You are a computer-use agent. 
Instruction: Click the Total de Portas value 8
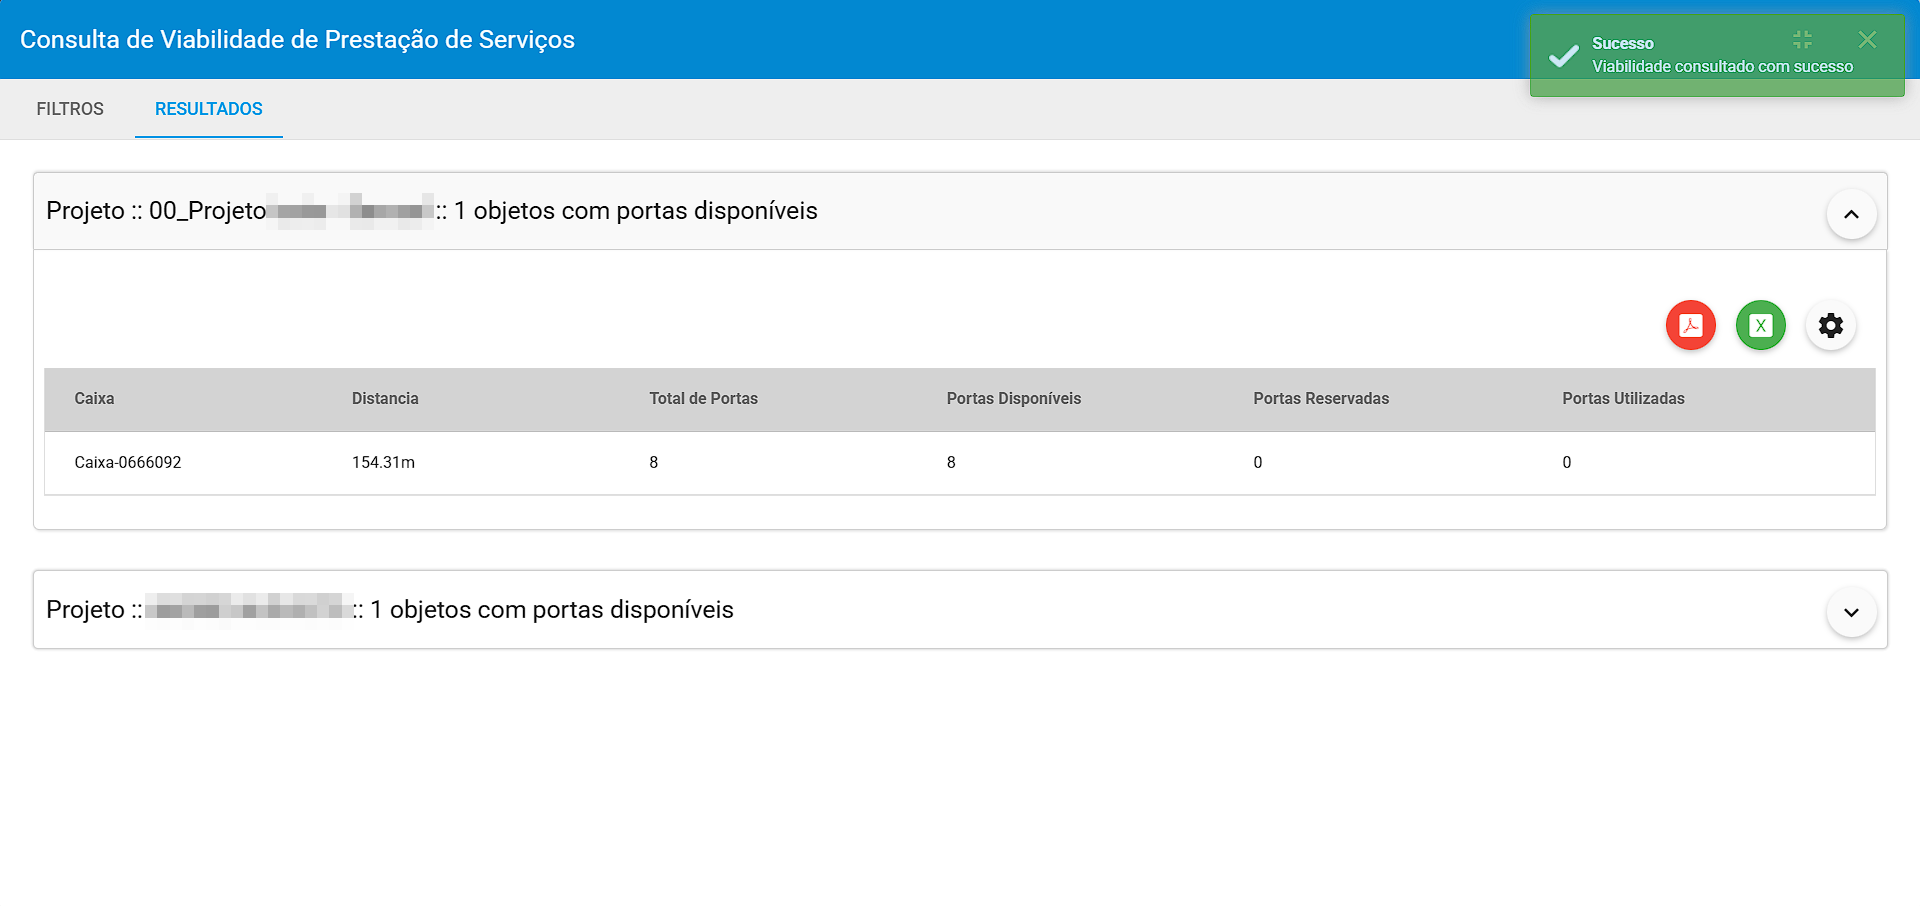click(654, 462)
